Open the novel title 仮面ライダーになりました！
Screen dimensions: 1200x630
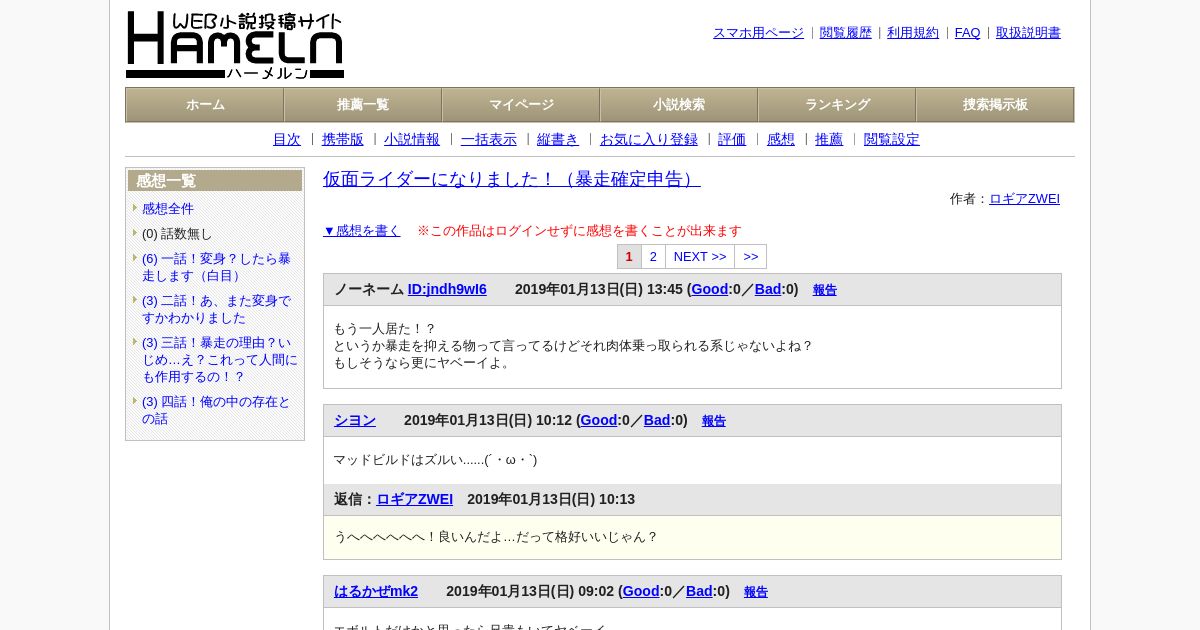[512, 179]
